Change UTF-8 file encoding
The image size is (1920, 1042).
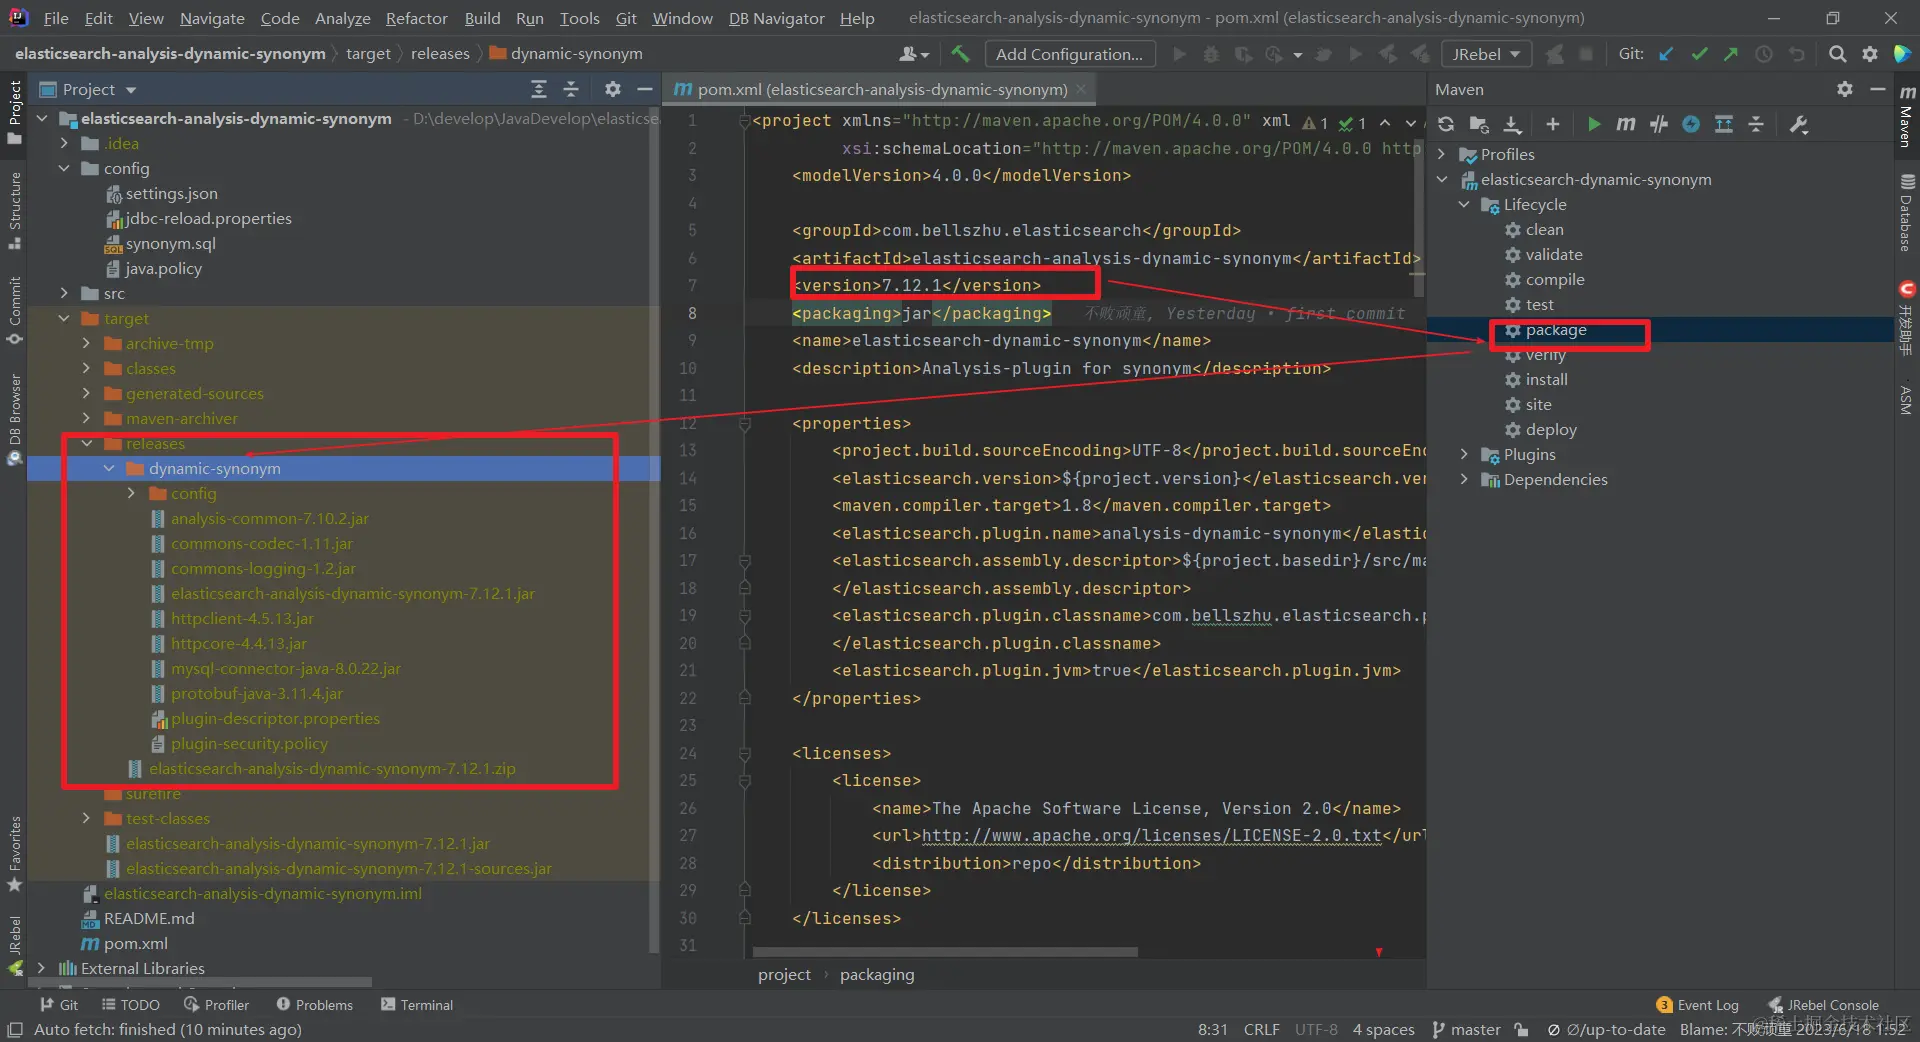pos(1316,1030)
